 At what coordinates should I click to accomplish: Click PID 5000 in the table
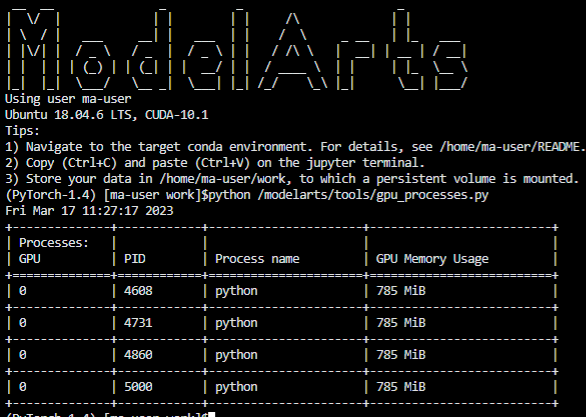coord(138,386)
